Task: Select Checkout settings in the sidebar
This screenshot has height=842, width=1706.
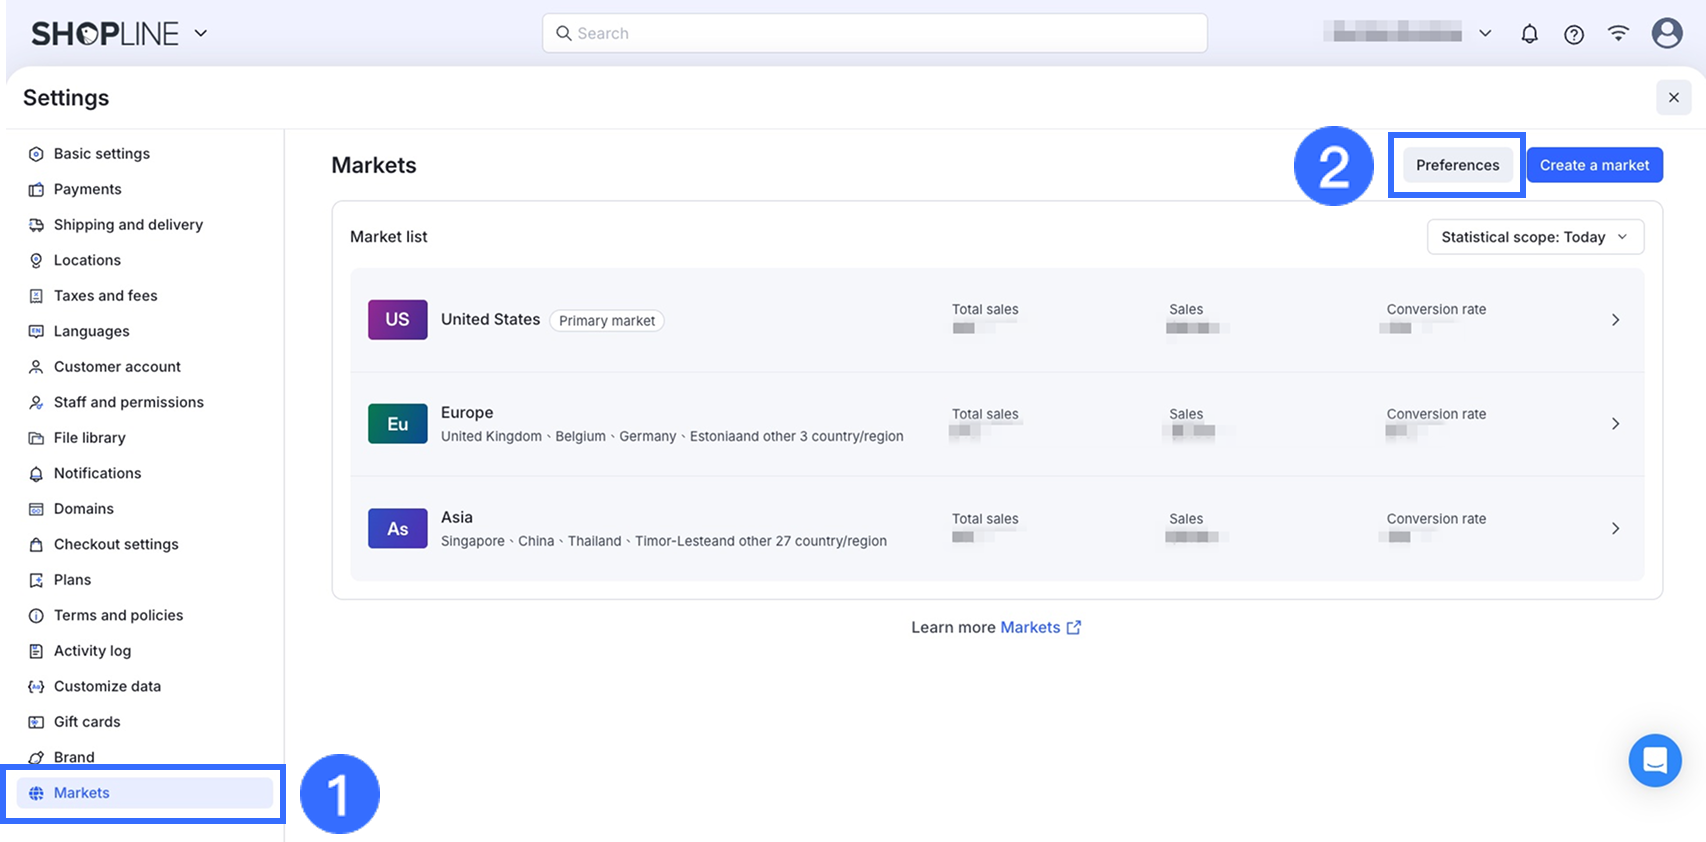Action: (116, 544)
